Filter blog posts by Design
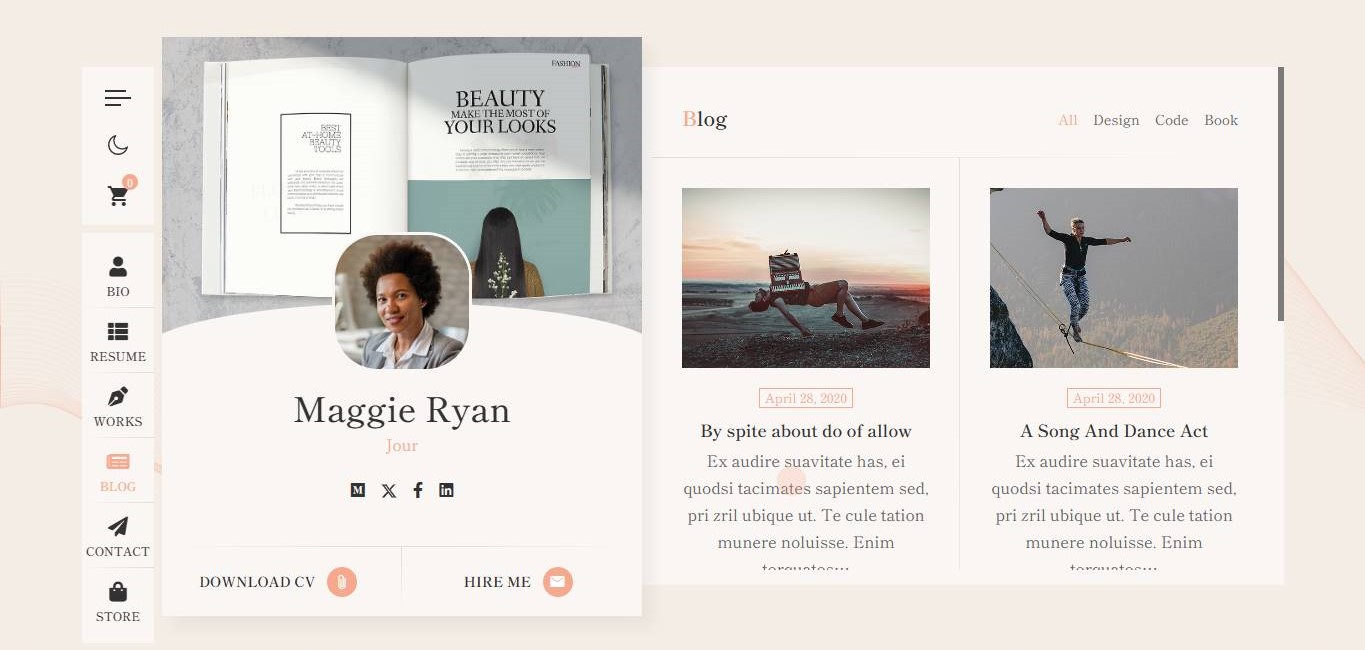 [1116, 120]
